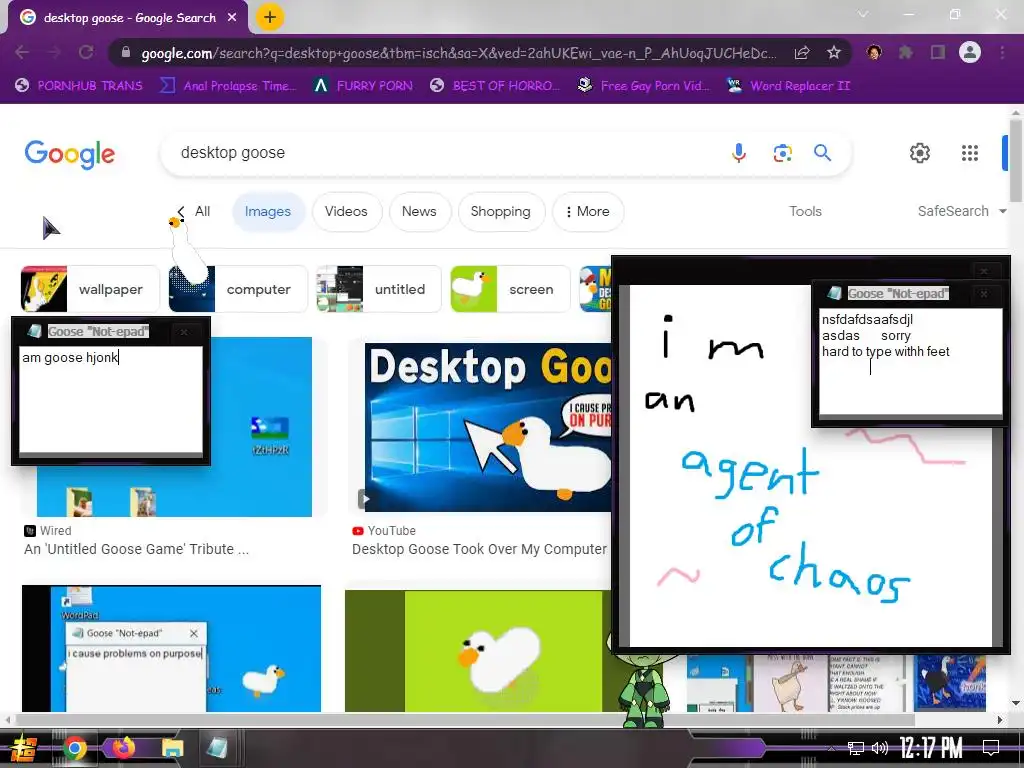The width and height of the screenshot is (1024, 768).
Task: Expand the More search filters menu
Action: pos(588,212)
